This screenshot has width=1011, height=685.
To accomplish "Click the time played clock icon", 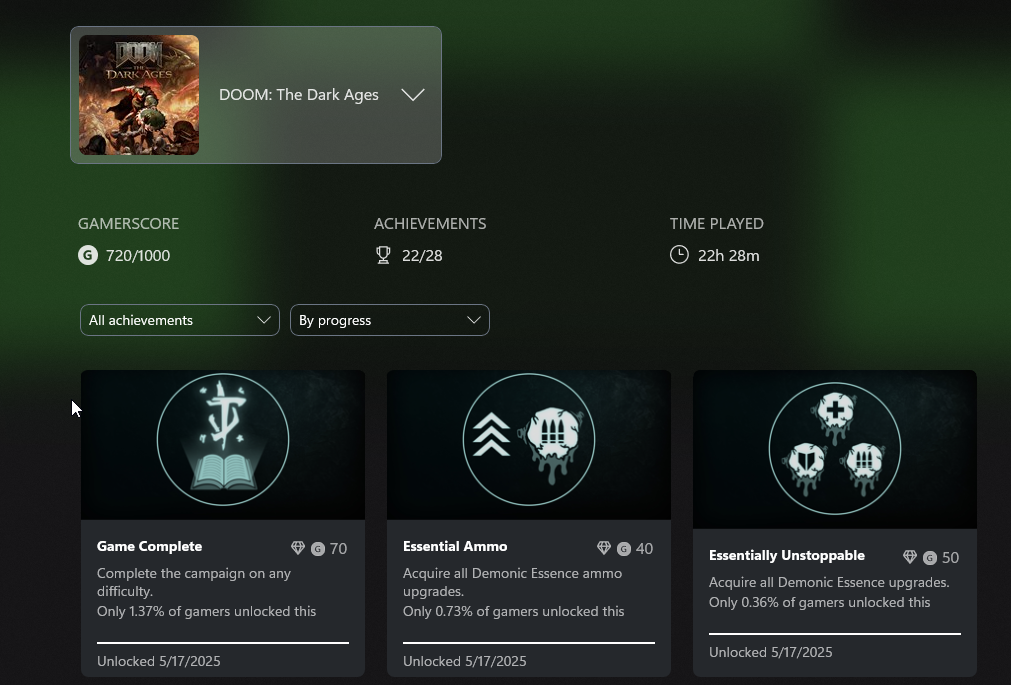I will click(679, 255).
